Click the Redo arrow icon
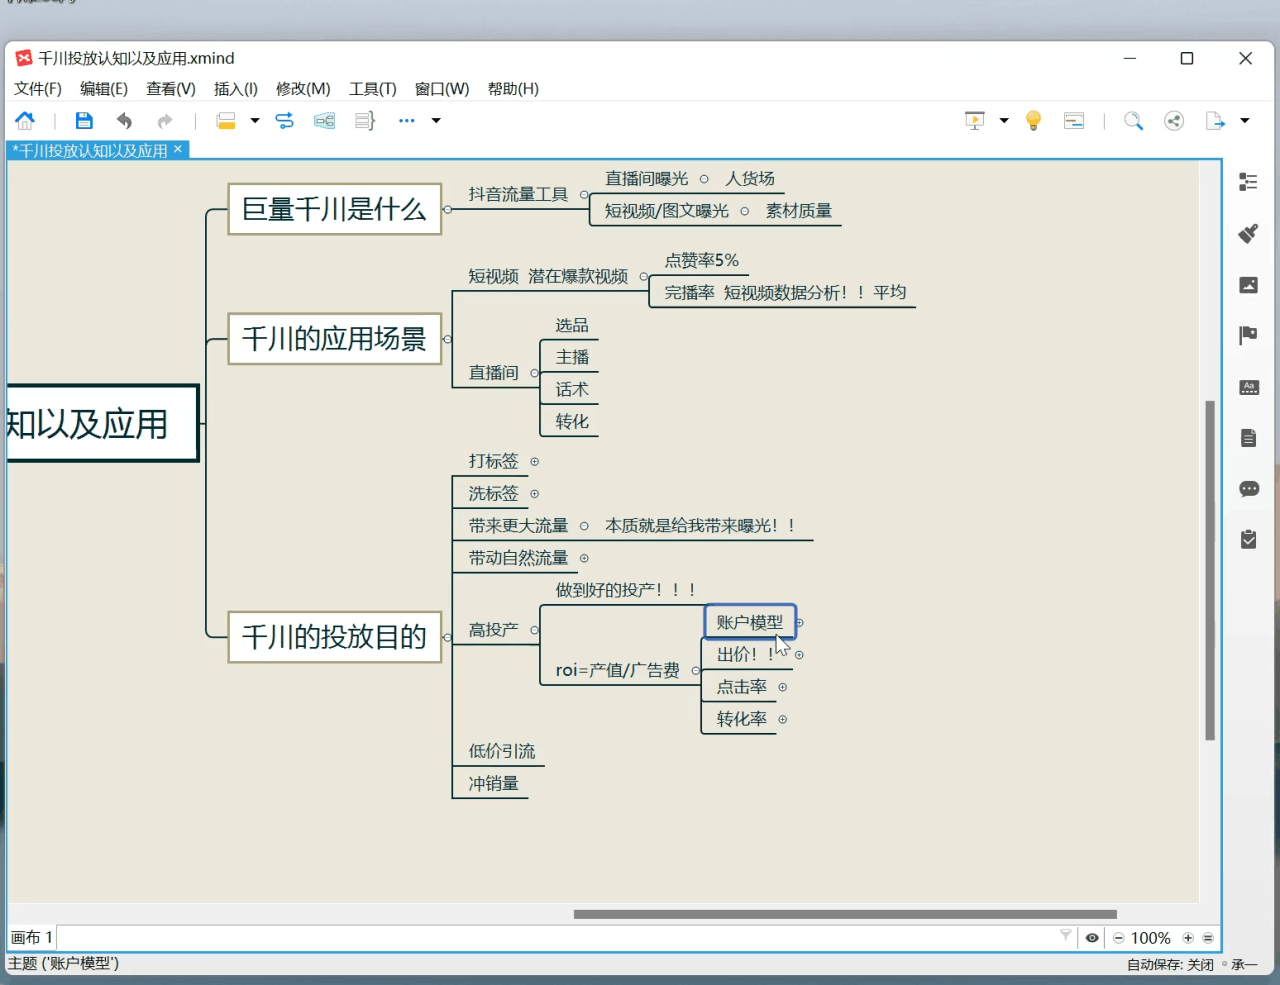 (x=165, y=121)
